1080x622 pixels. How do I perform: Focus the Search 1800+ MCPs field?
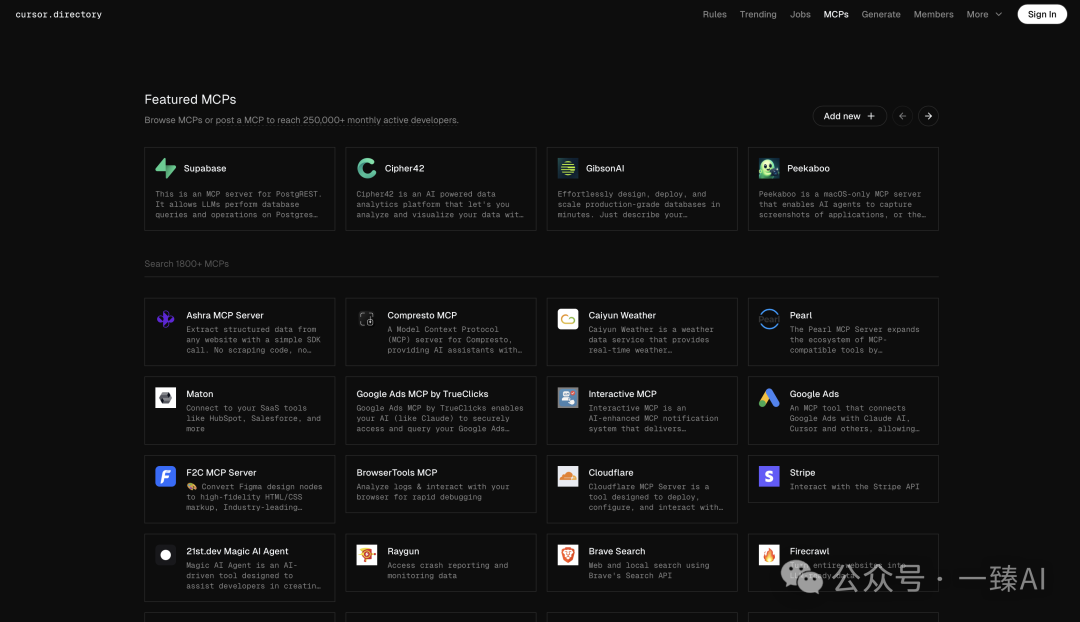point(541,264)
